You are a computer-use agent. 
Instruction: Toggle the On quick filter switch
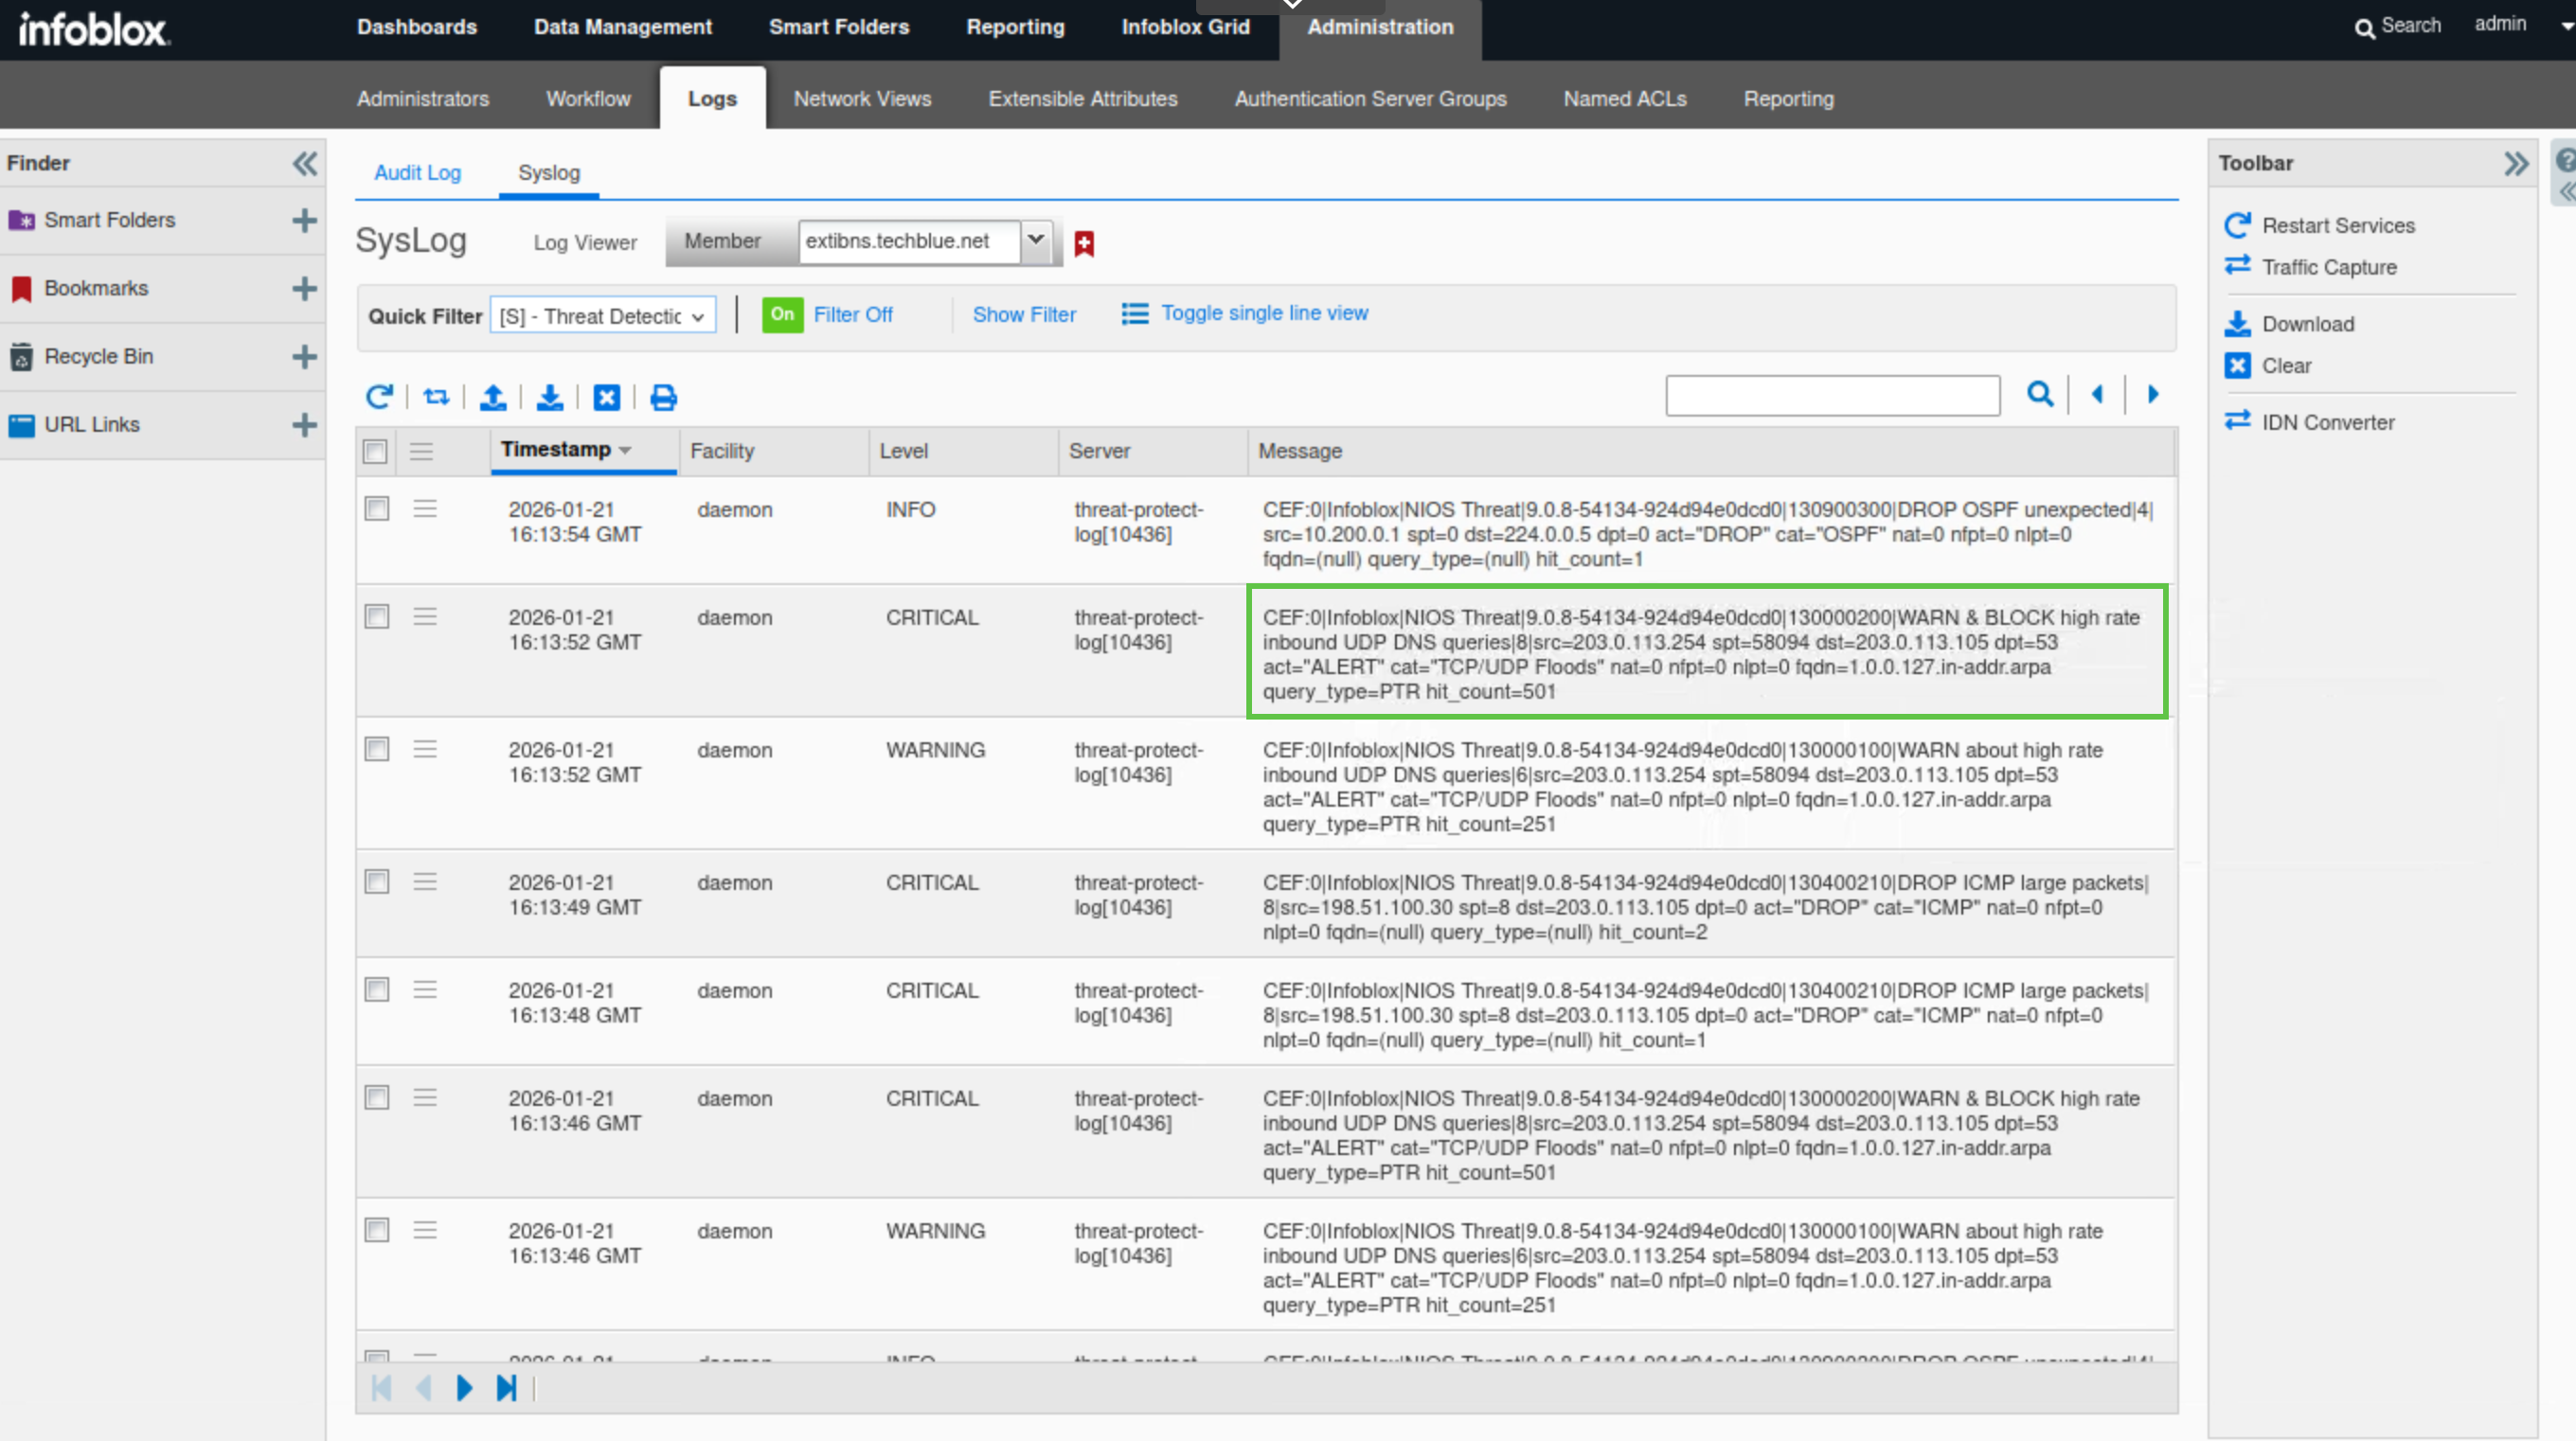point(782,314)
